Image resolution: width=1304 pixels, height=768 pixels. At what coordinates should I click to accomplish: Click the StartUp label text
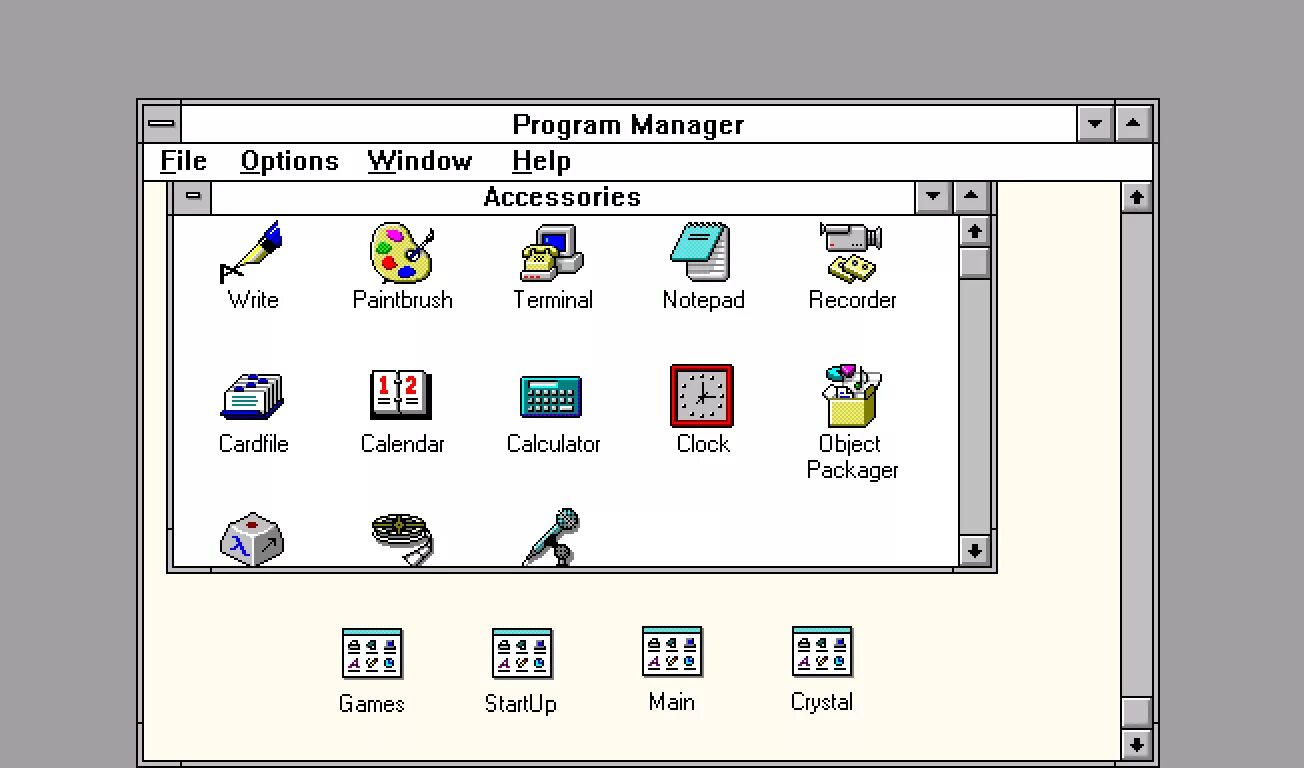point(521,704)
